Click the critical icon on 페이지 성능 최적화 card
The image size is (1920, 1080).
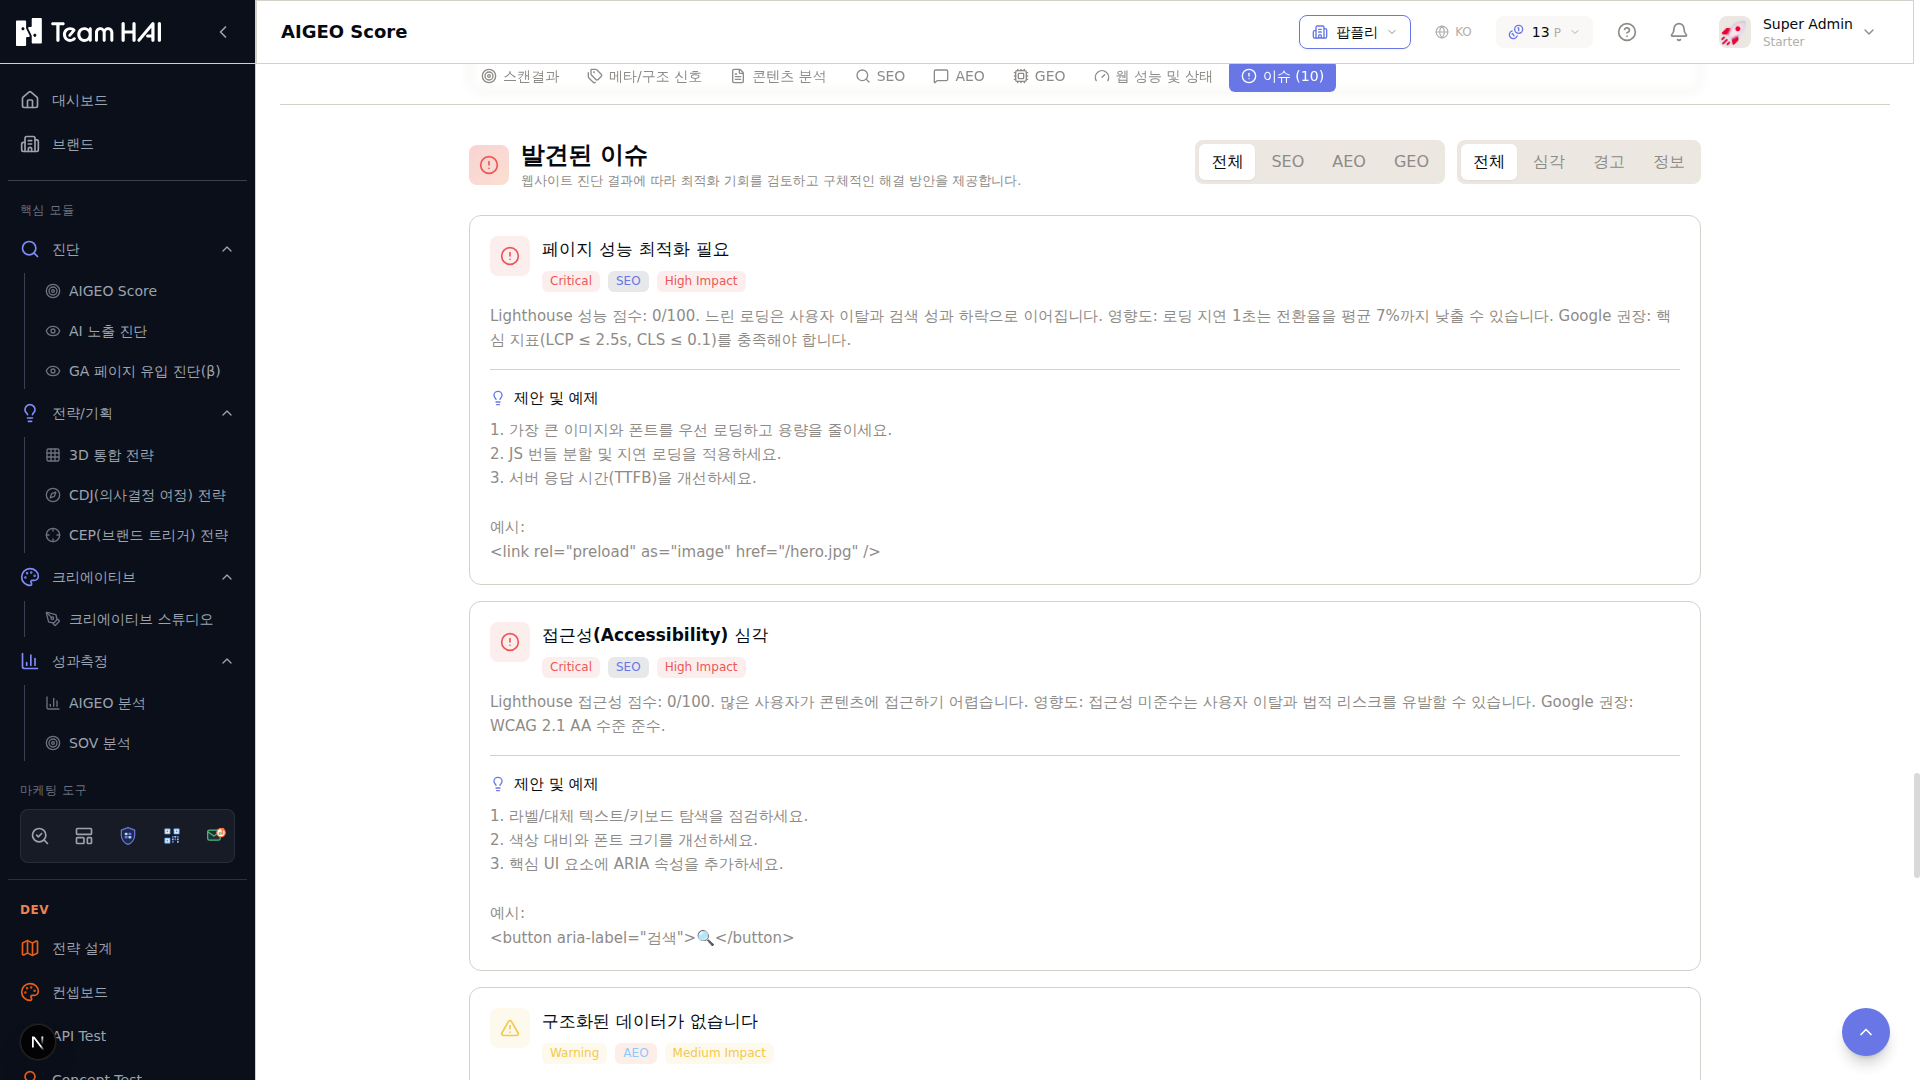(510, 256)
